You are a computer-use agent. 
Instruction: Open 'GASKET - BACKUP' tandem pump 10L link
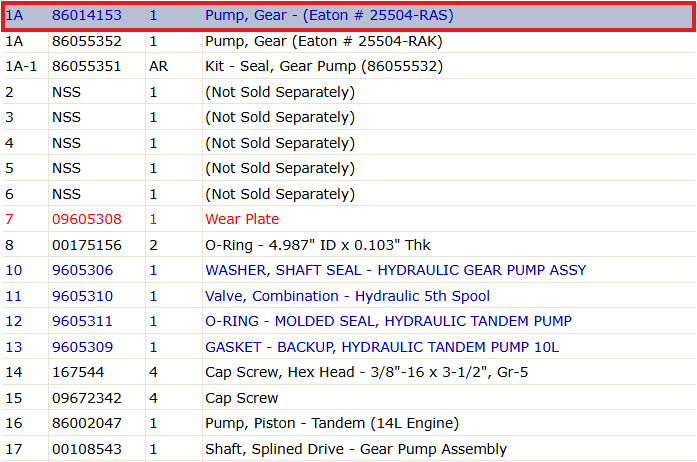(382, 347)
